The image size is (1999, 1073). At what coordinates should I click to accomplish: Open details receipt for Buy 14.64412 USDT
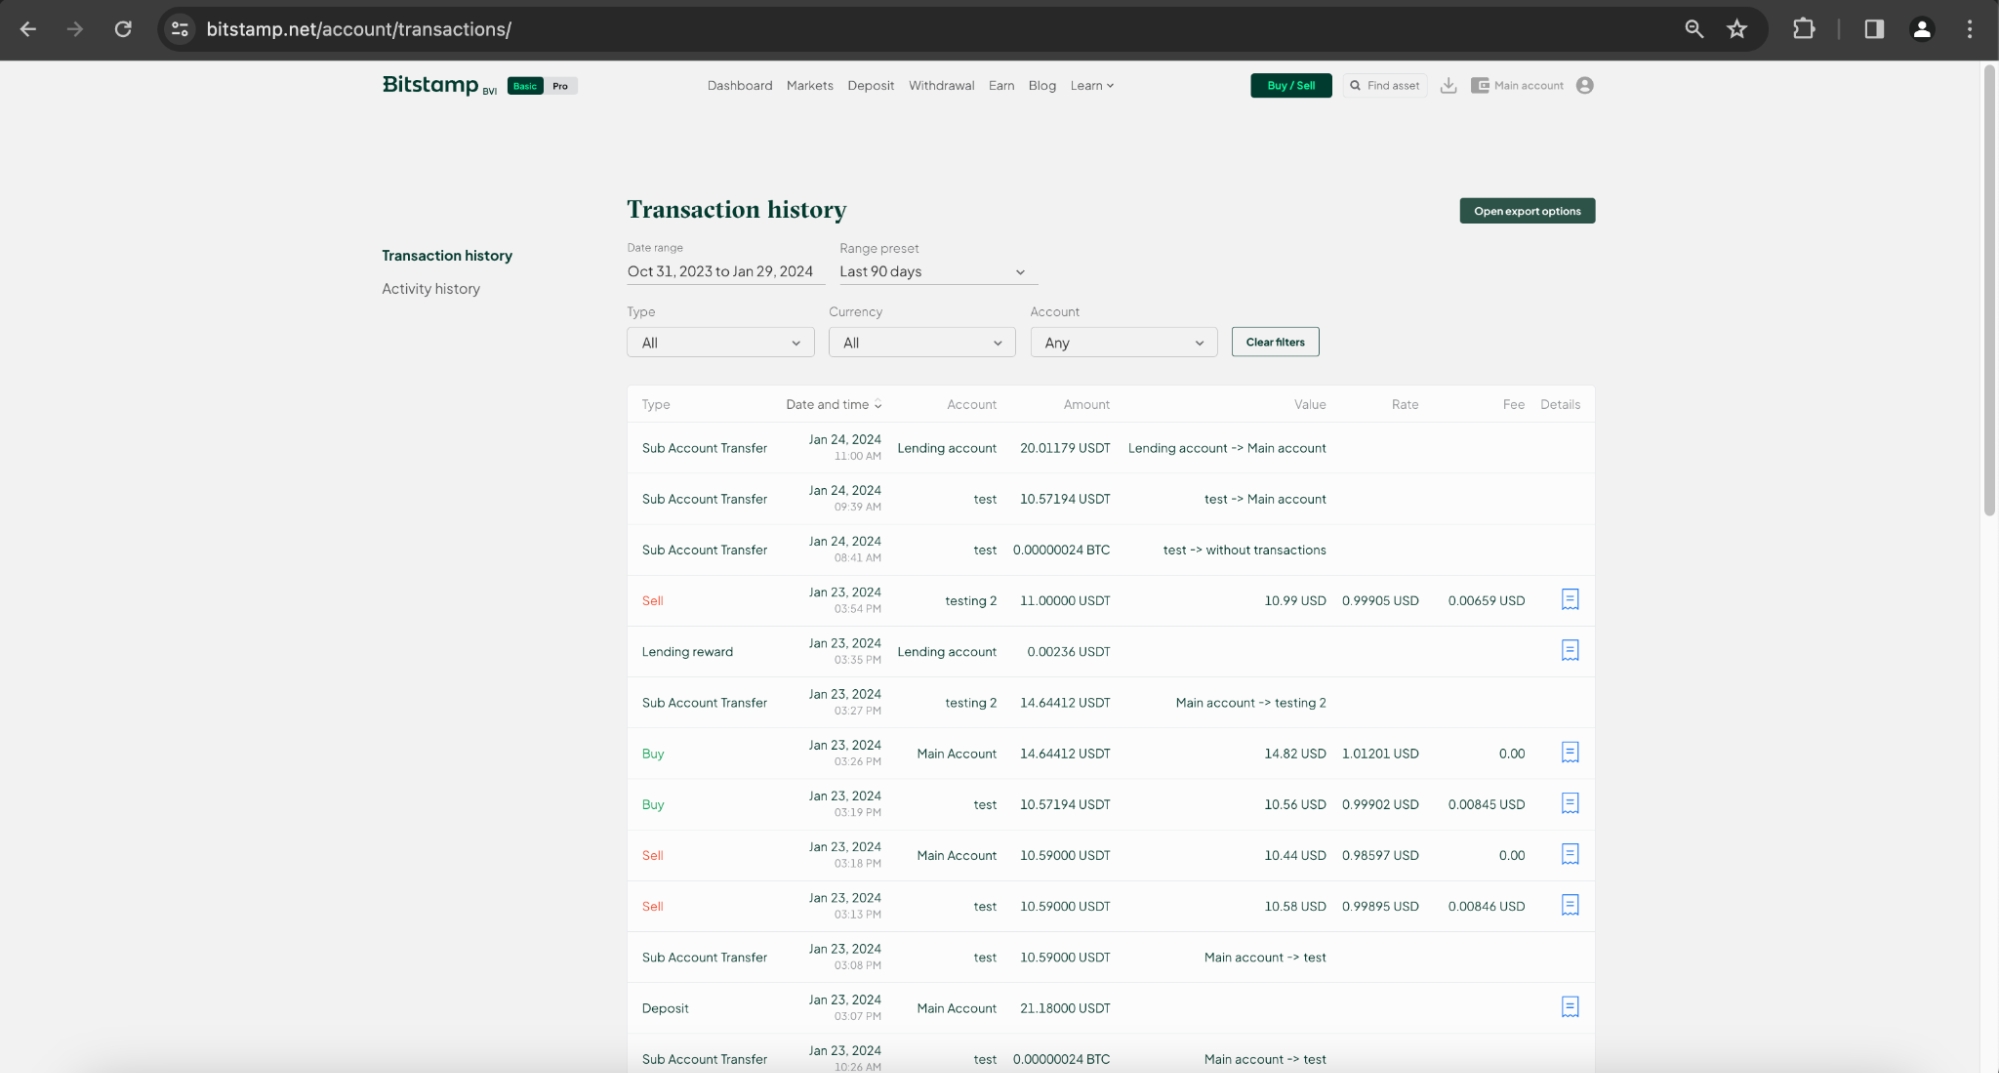[1570, 752]
